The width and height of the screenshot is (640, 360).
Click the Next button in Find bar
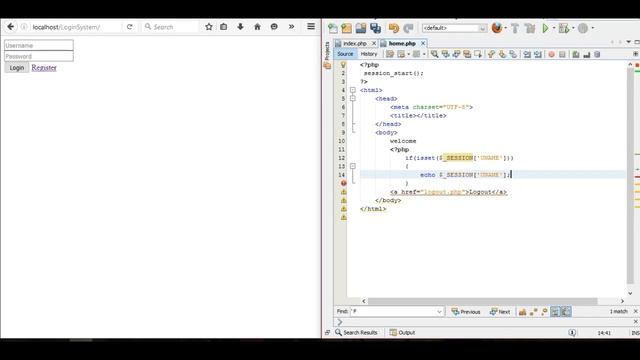500,311
